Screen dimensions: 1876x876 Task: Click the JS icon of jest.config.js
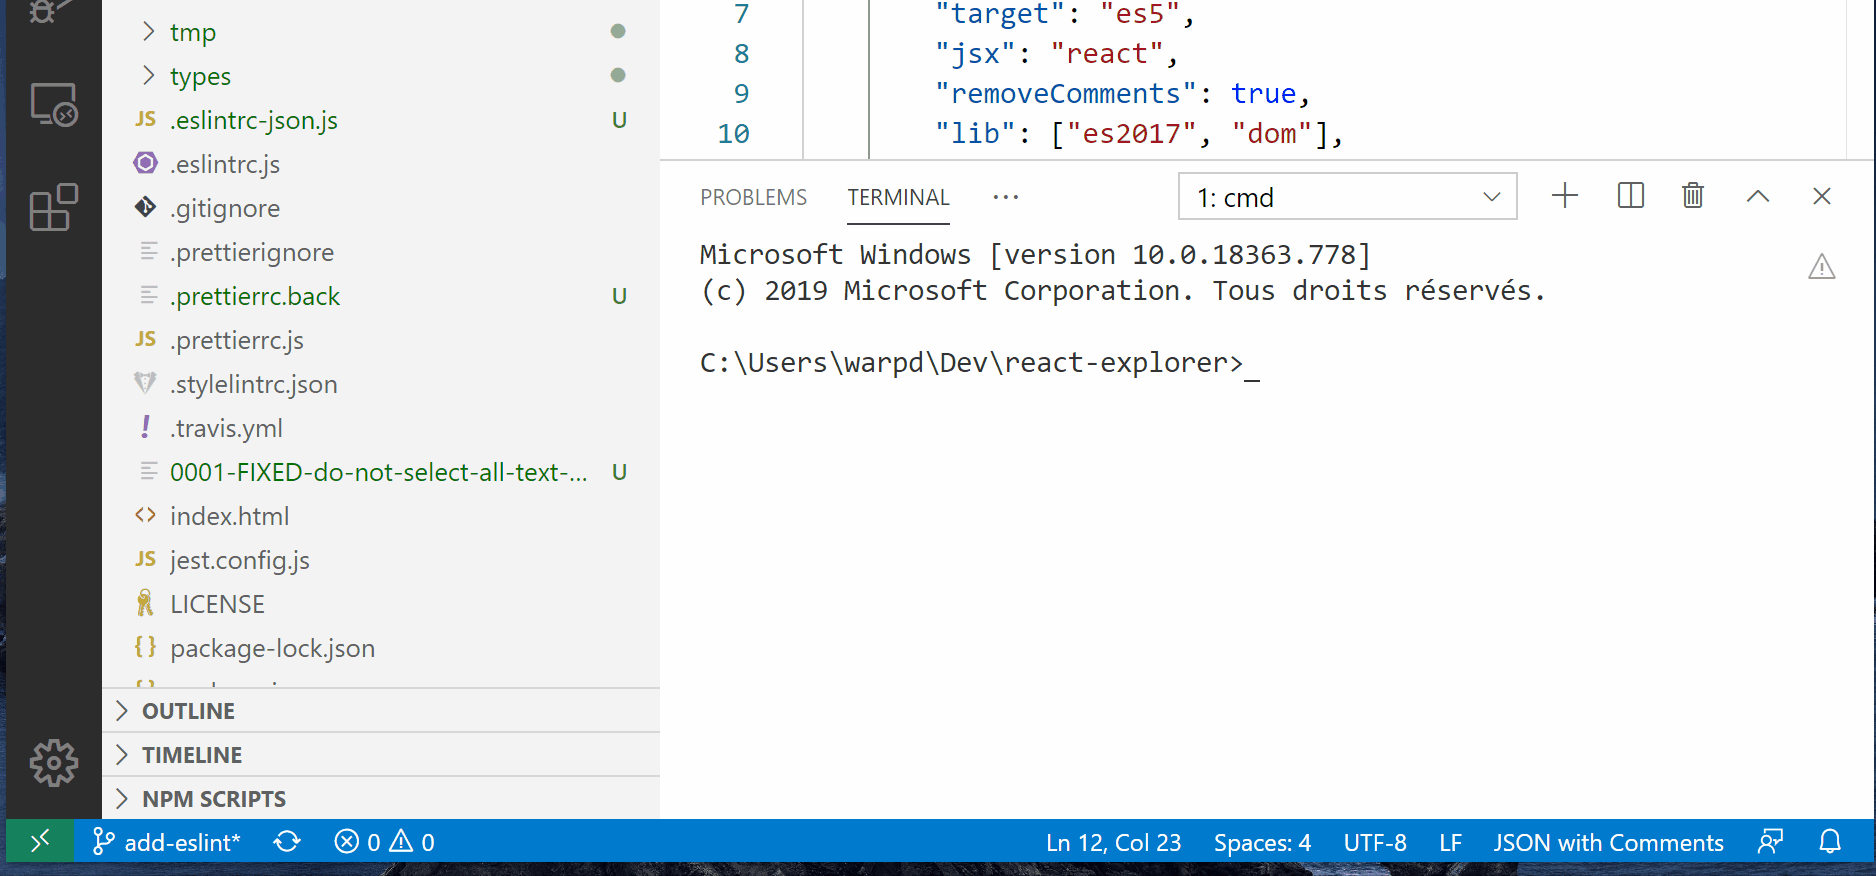click(146, 559)
